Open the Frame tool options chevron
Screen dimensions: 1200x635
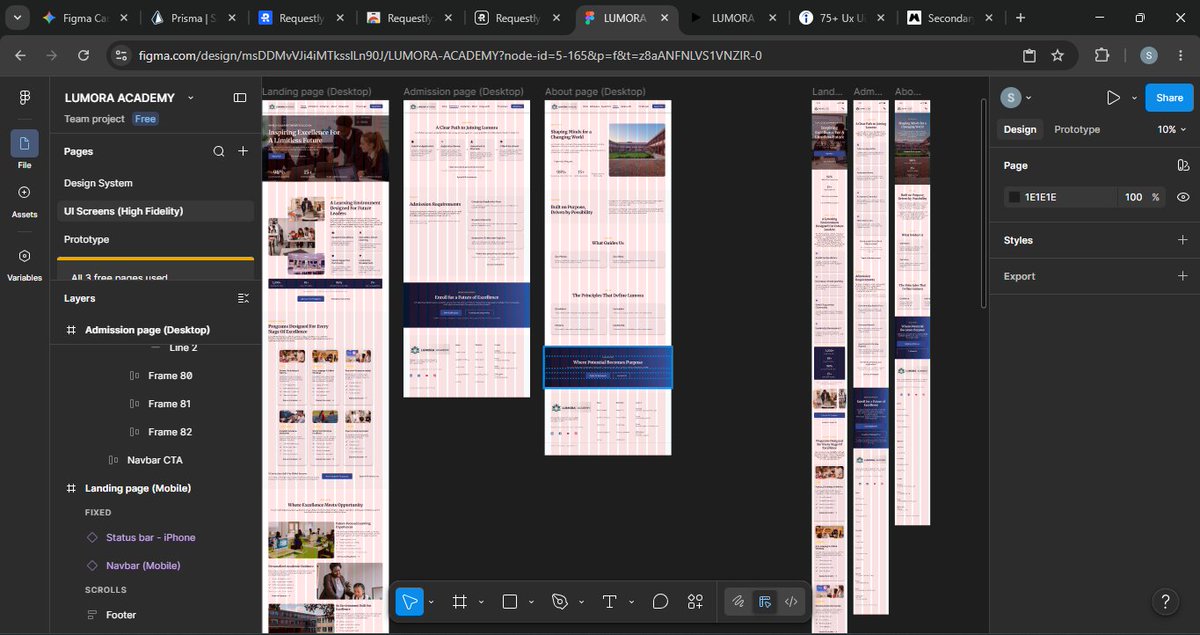pyautogui.click(x=481, y=602)
